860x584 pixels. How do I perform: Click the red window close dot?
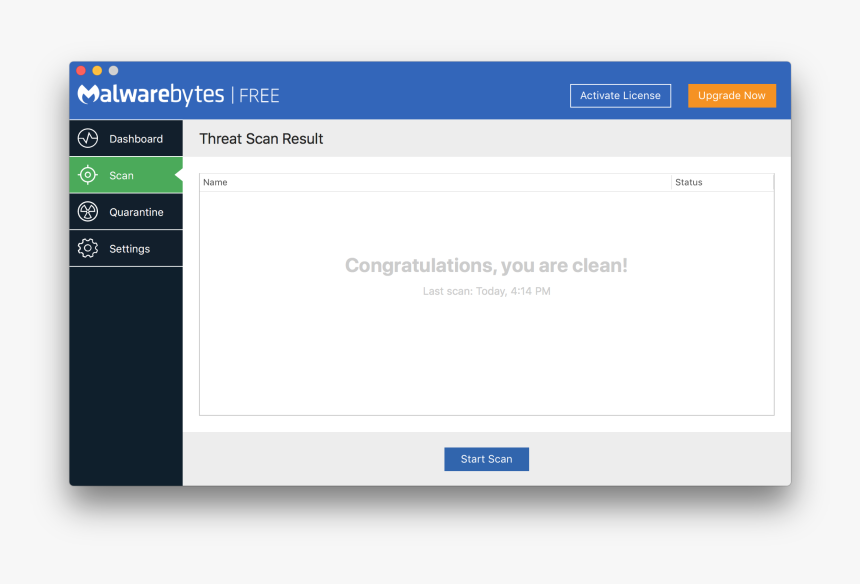click(80, 71)
